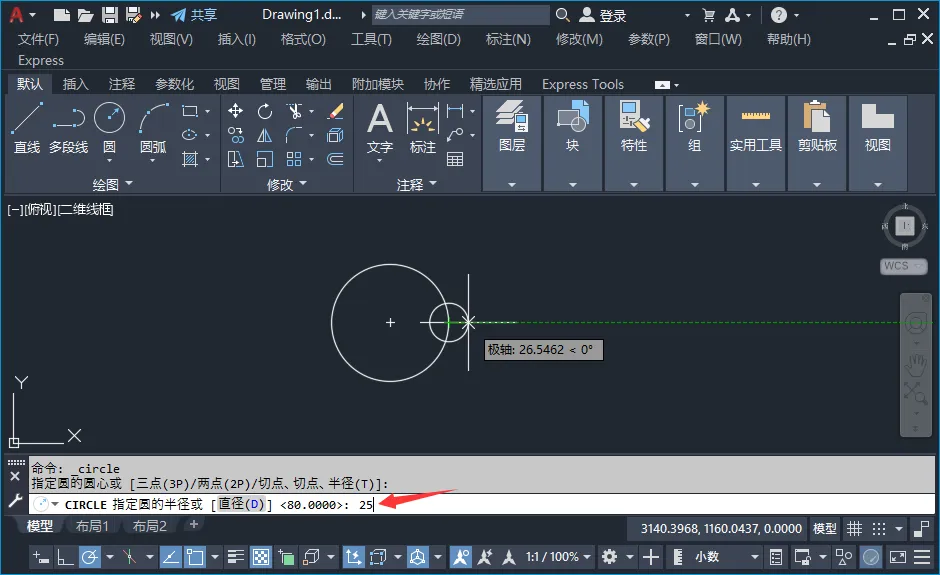Image resolution: width=940 pixels, height=575 pixels.
Task: Click the 共享 share button
Action: click(x=194, y=15)
